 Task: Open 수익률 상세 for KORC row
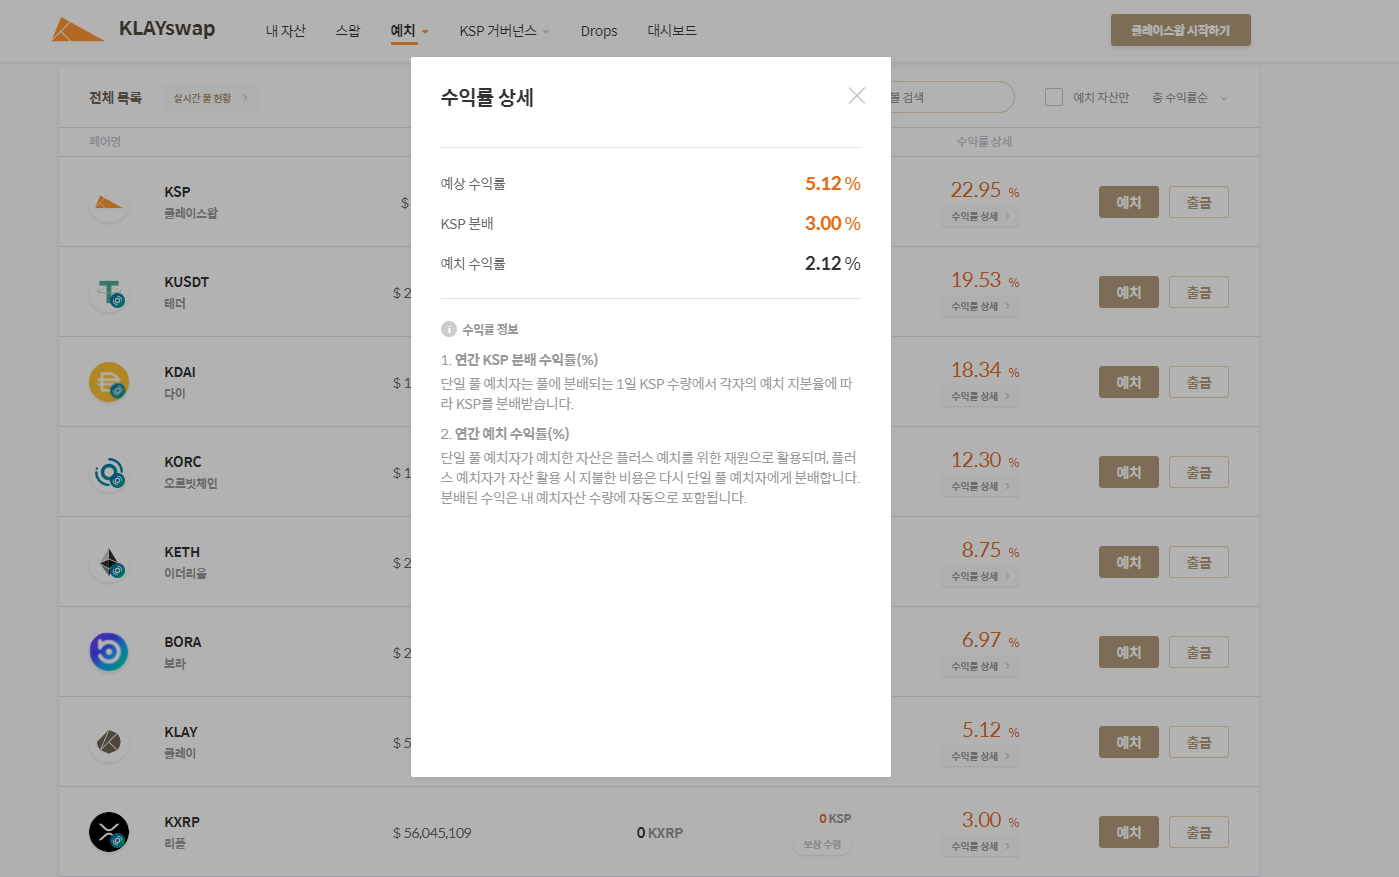pyautogui.click(x=980, y=486)
